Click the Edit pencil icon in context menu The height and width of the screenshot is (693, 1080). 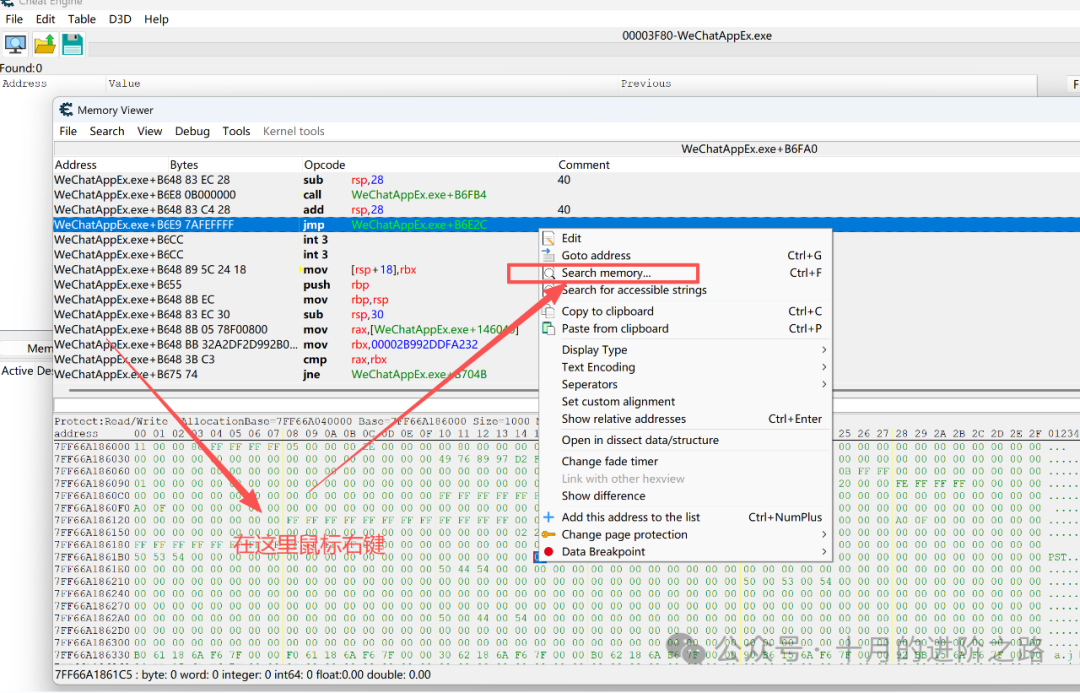[548, 238]
